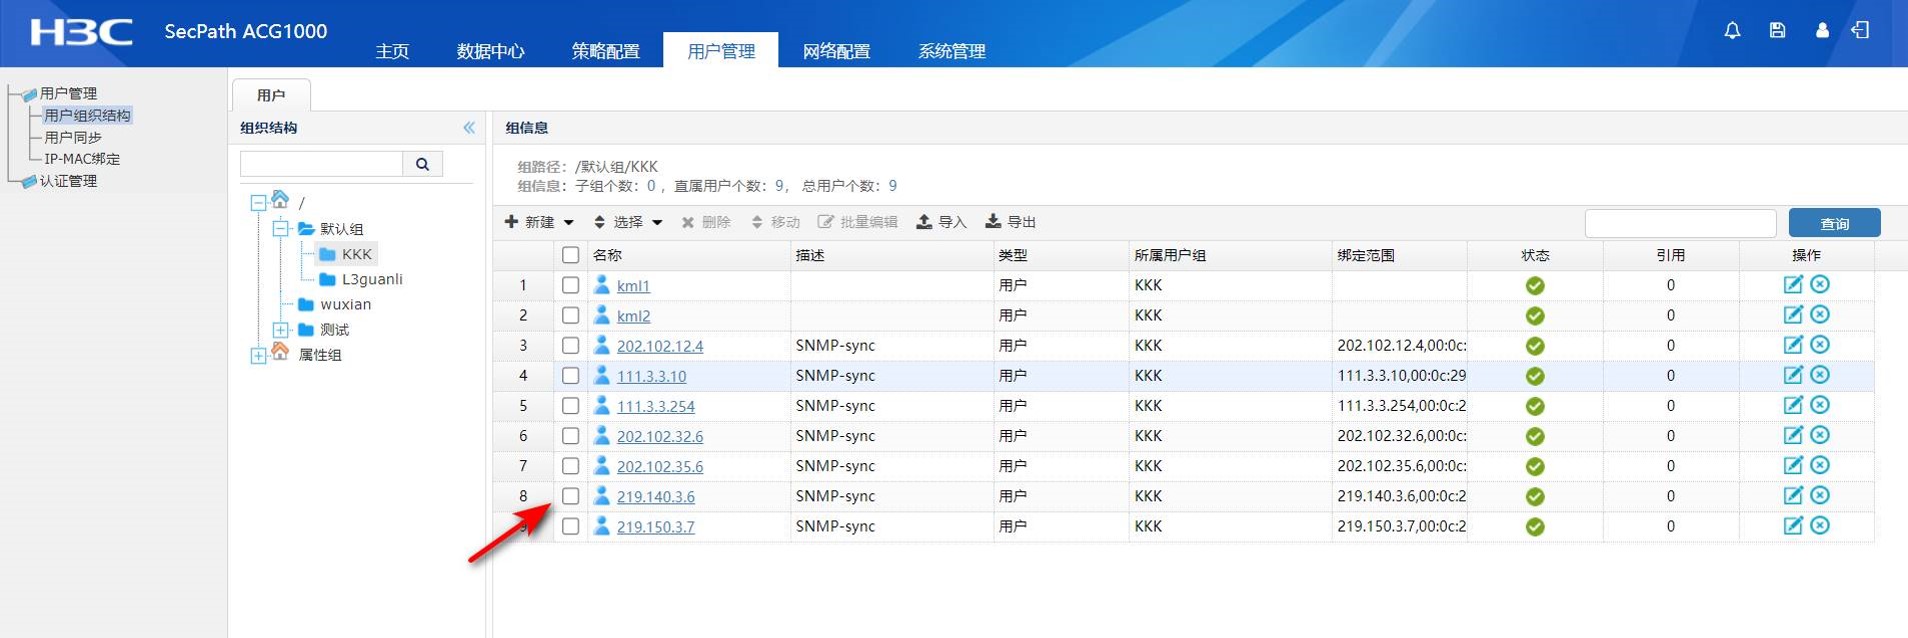Screen dimensions: 1908x638
Task: Open the 新建 dropdown menu
Action: (539, 222)
